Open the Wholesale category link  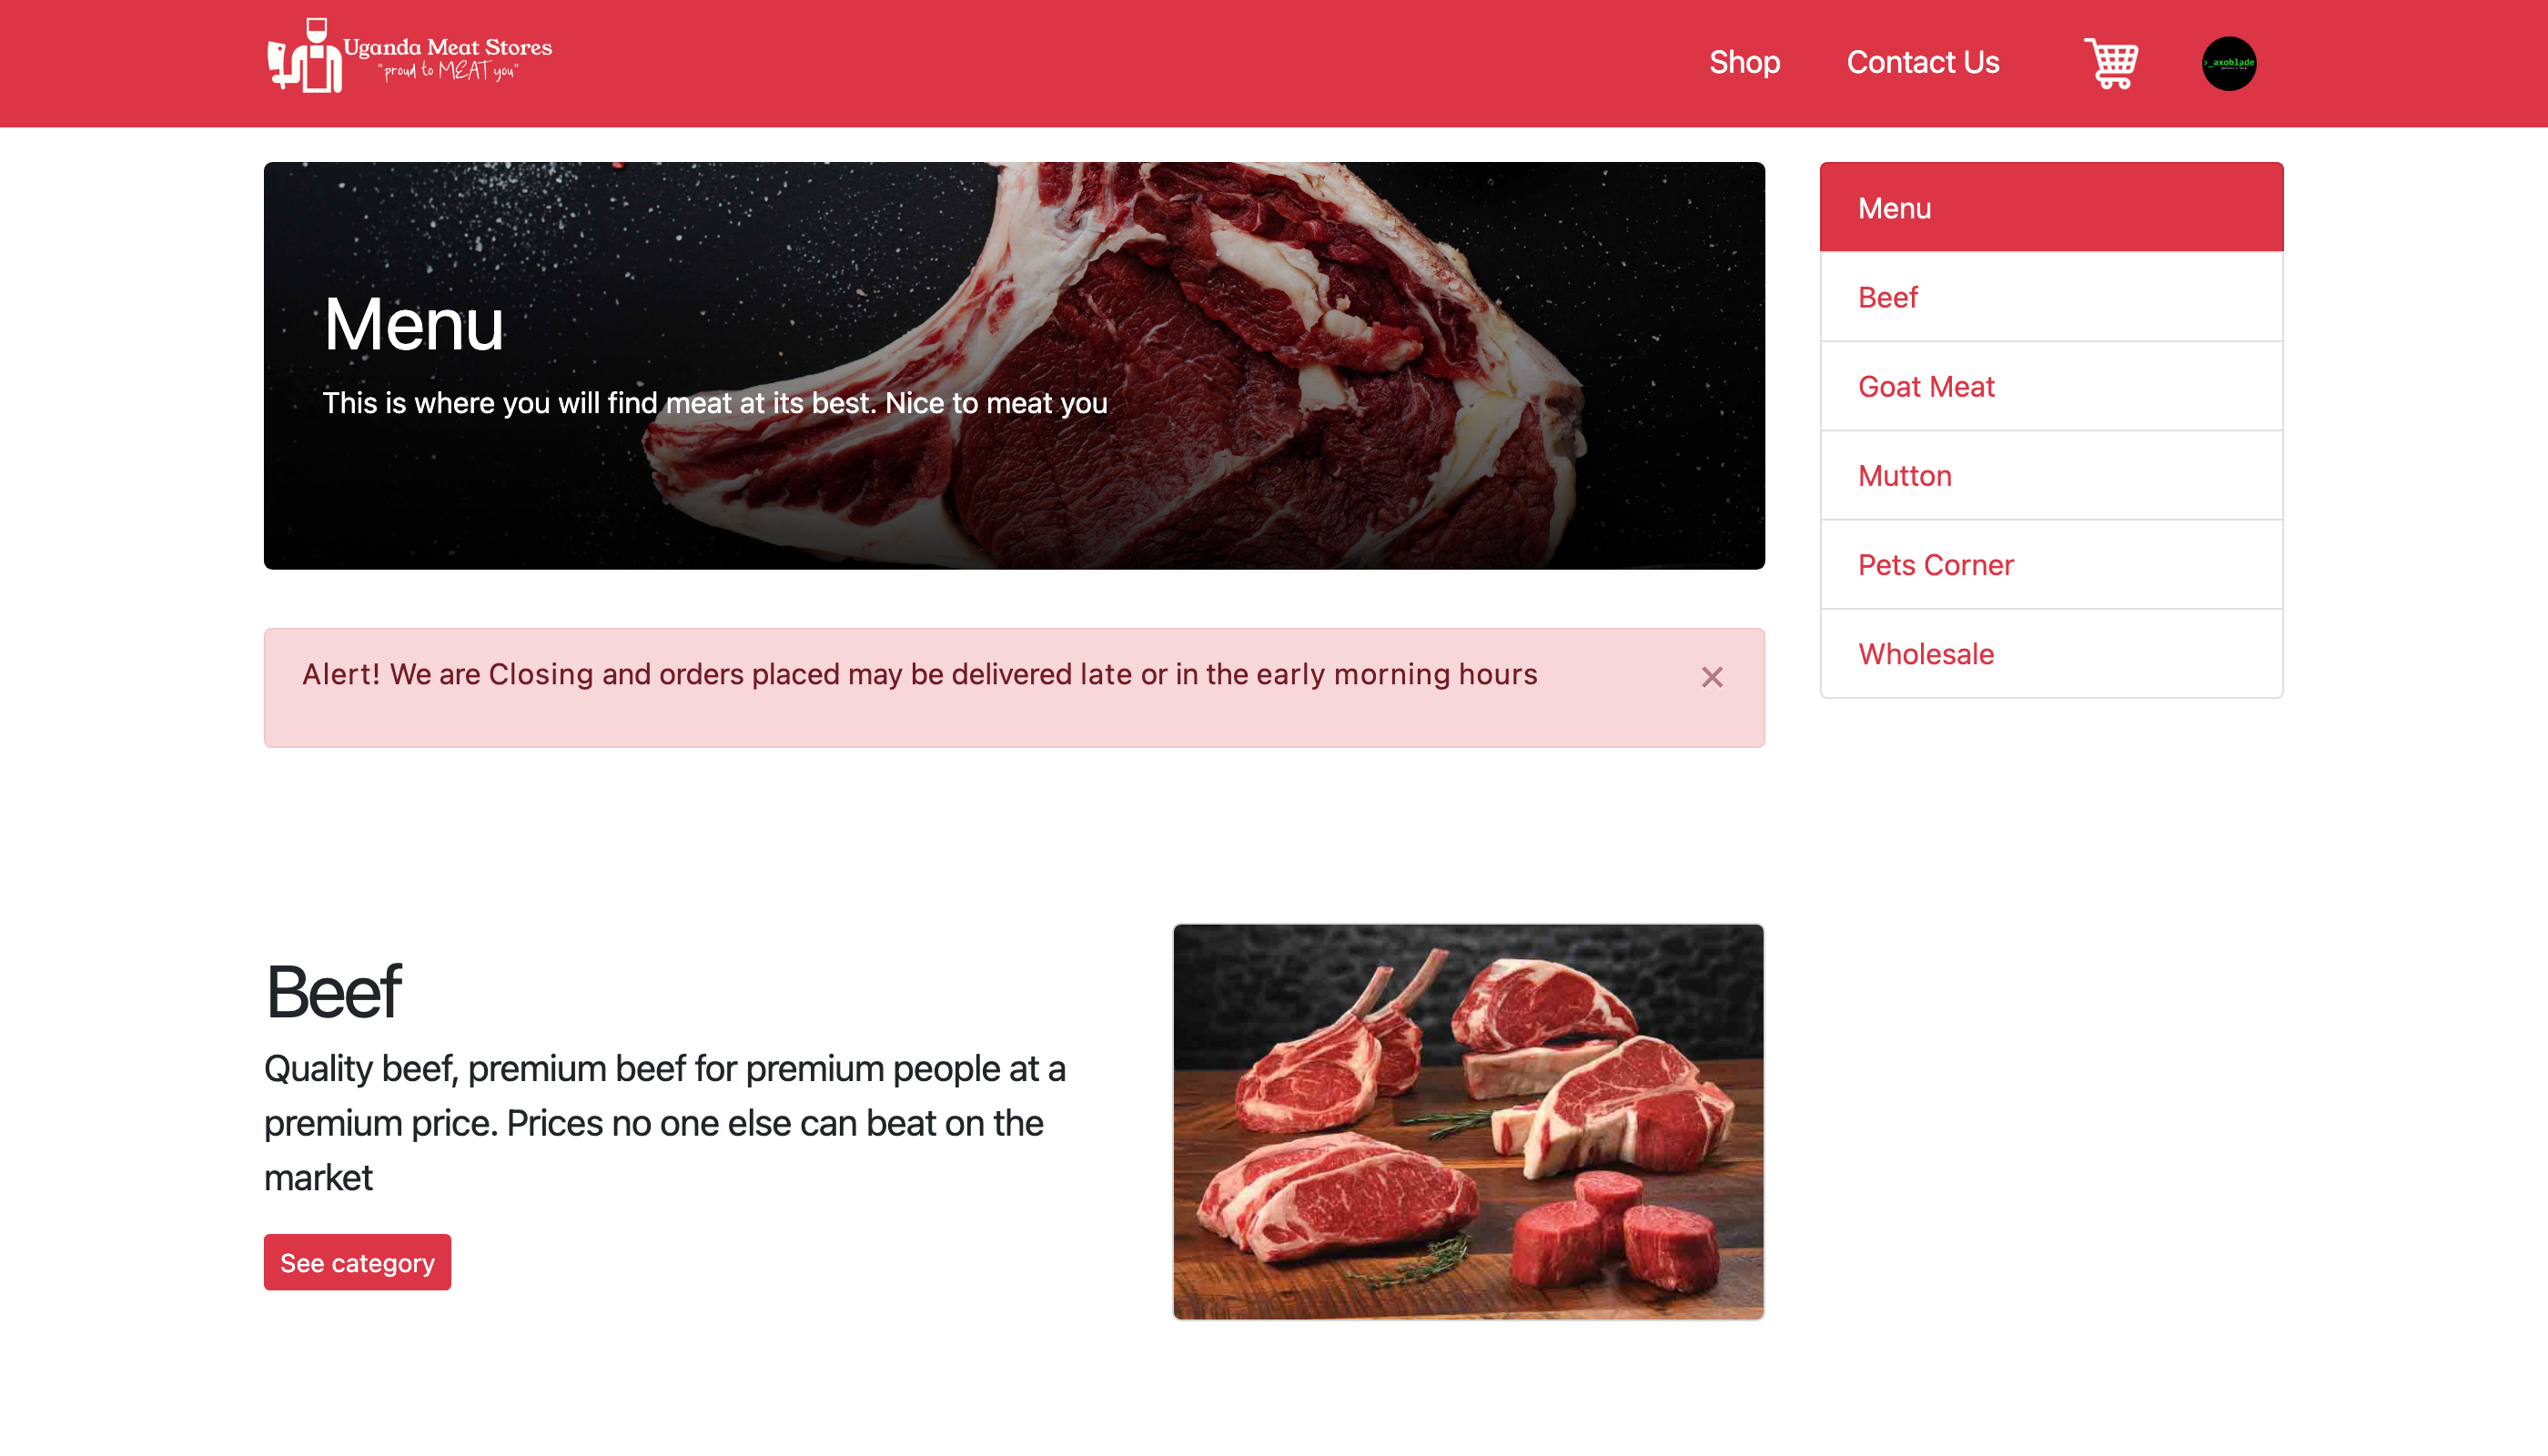tap(2051, 653)
